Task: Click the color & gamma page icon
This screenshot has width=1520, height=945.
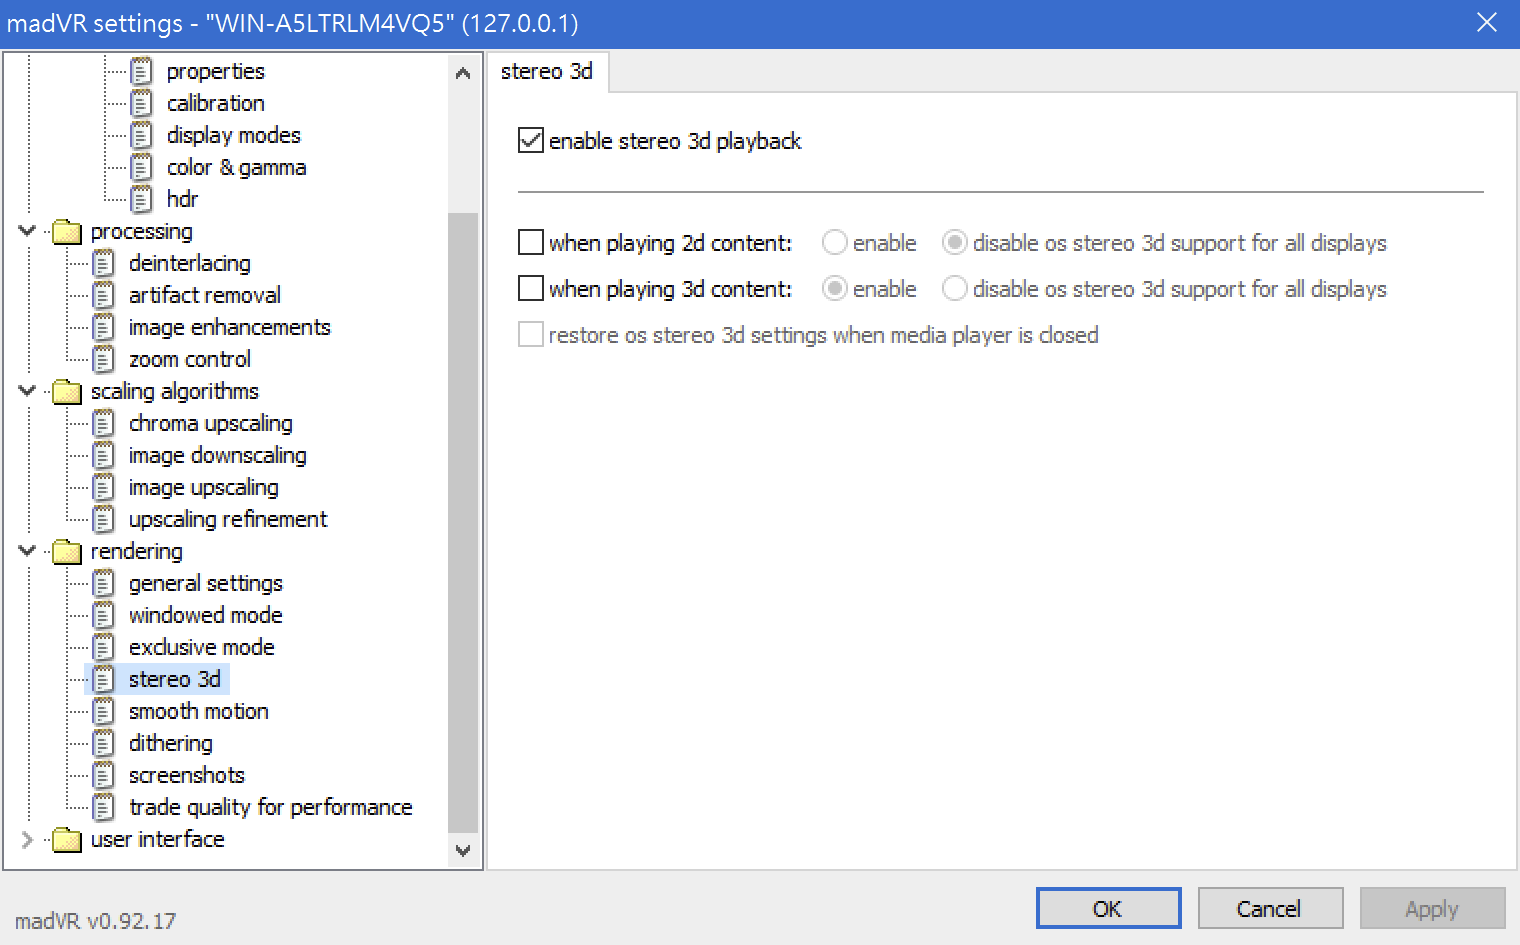Action: point(142,167)
